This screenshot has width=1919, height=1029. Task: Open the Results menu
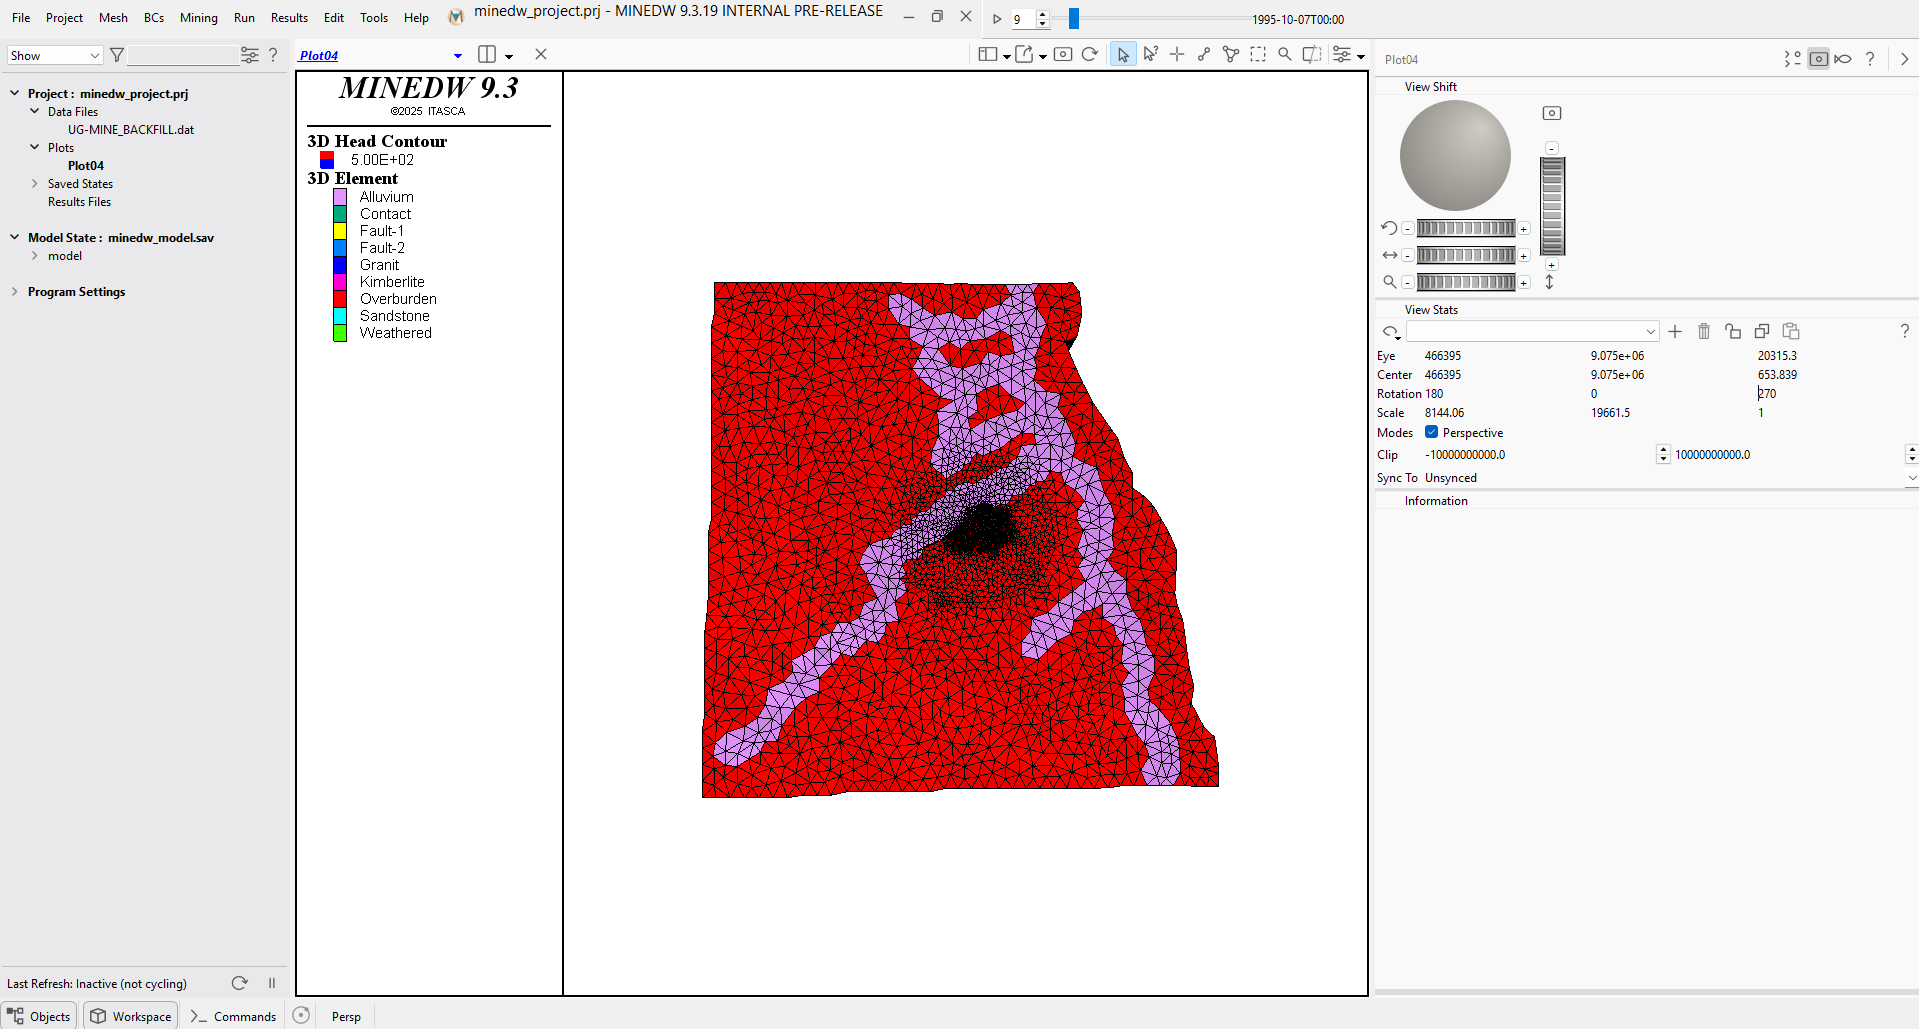(x=289, y=18)
